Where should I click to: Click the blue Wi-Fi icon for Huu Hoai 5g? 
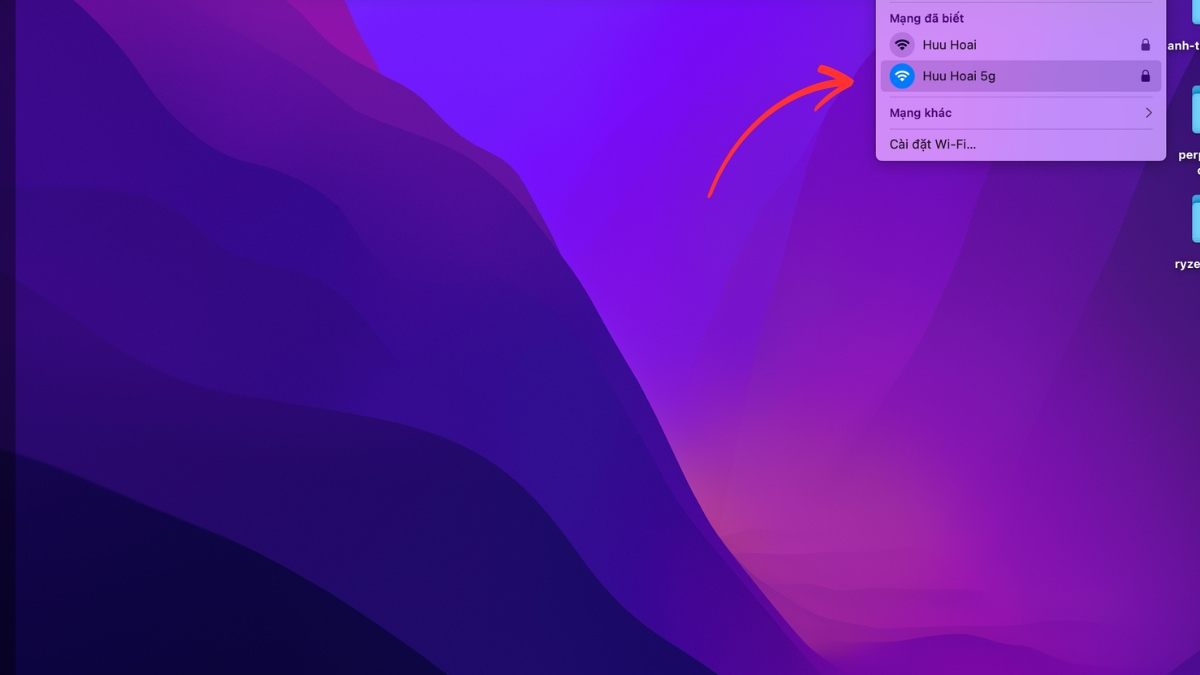tap(902, 76)
